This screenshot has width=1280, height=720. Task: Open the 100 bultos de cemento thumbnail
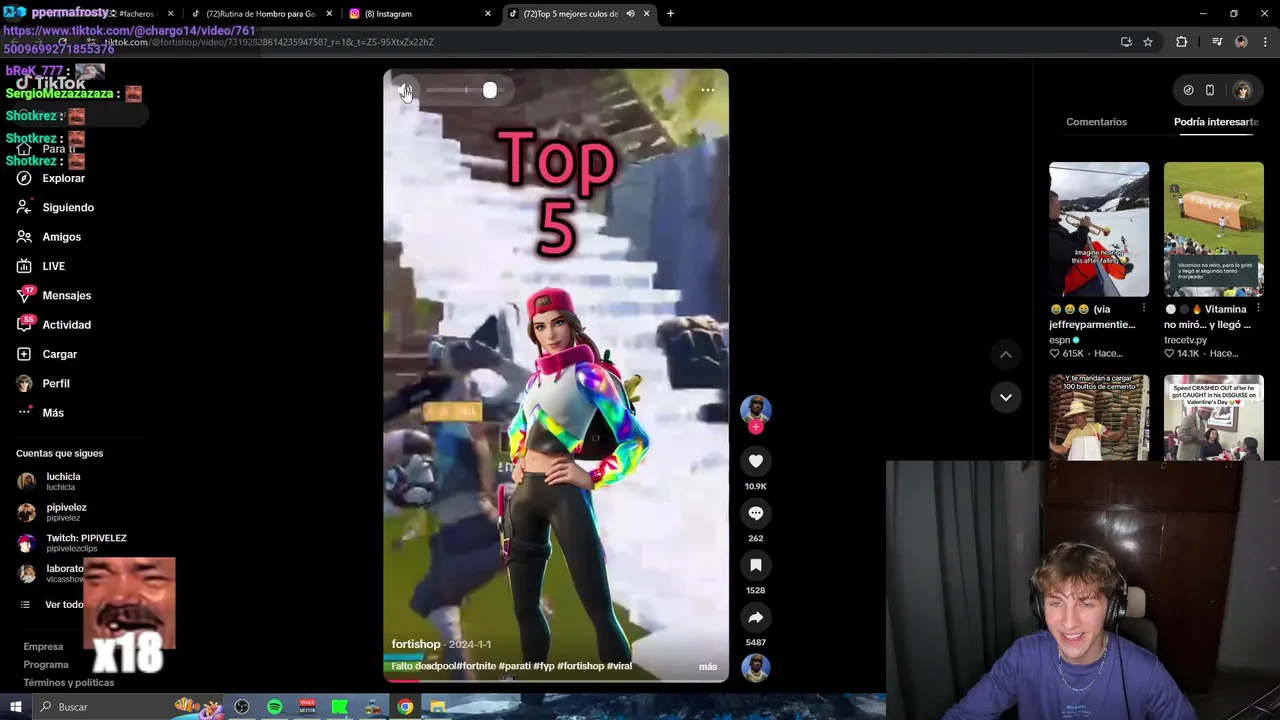click(x=1099, y=418)
